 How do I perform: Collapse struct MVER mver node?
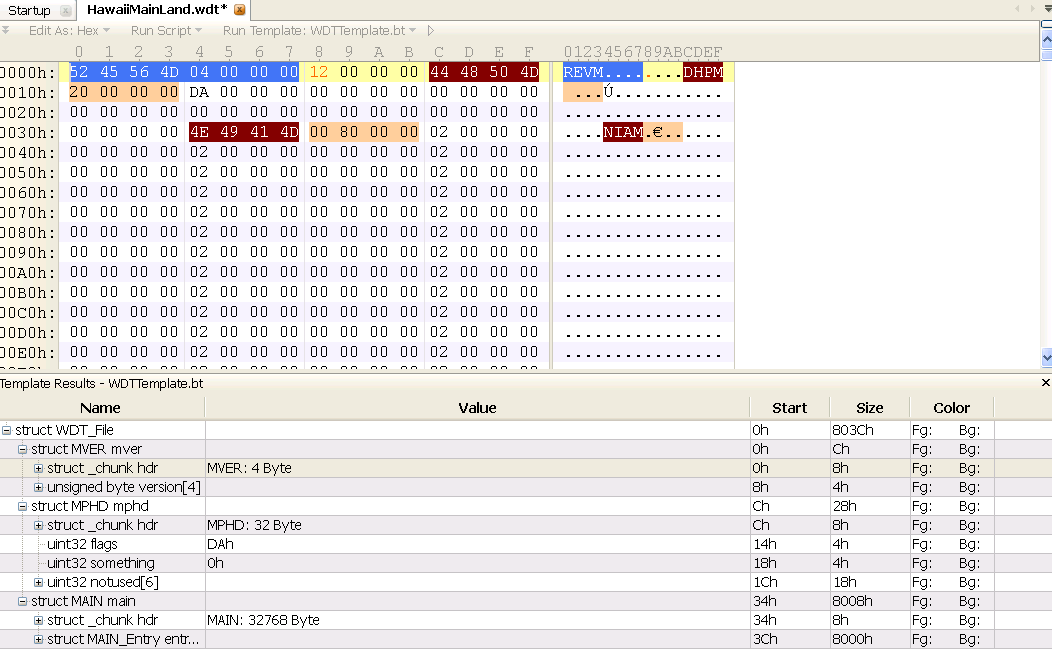[x=22, y=449]
